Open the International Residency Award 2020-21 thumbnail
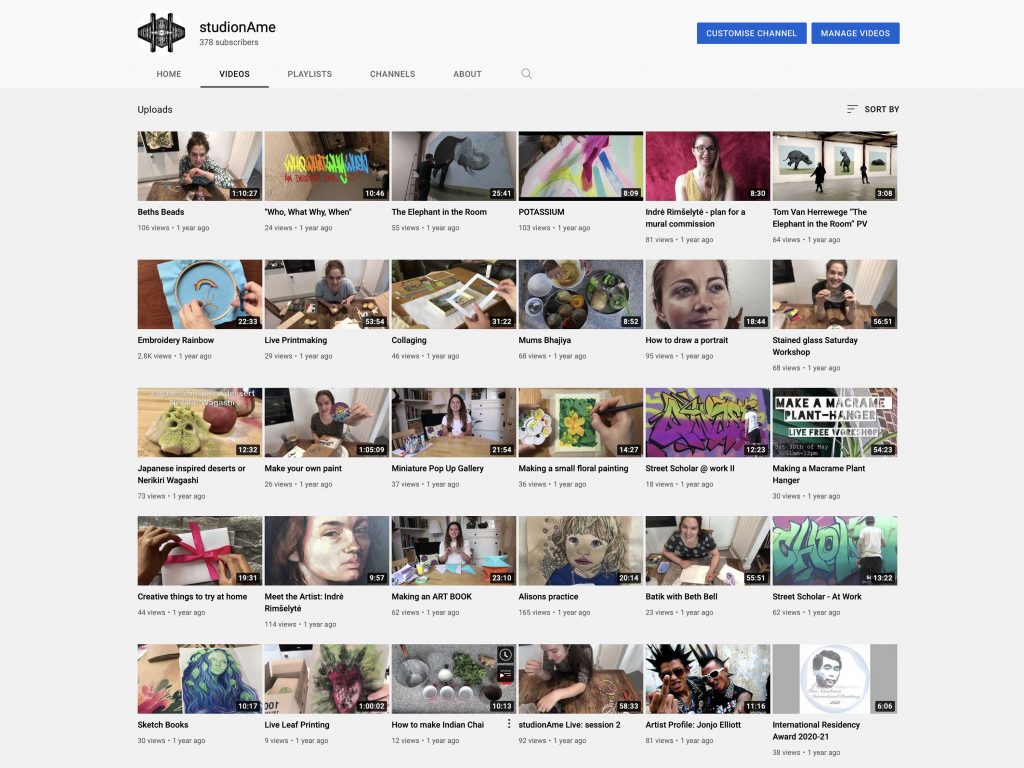Screen dimensions: 1024x768 click(834, 678)
